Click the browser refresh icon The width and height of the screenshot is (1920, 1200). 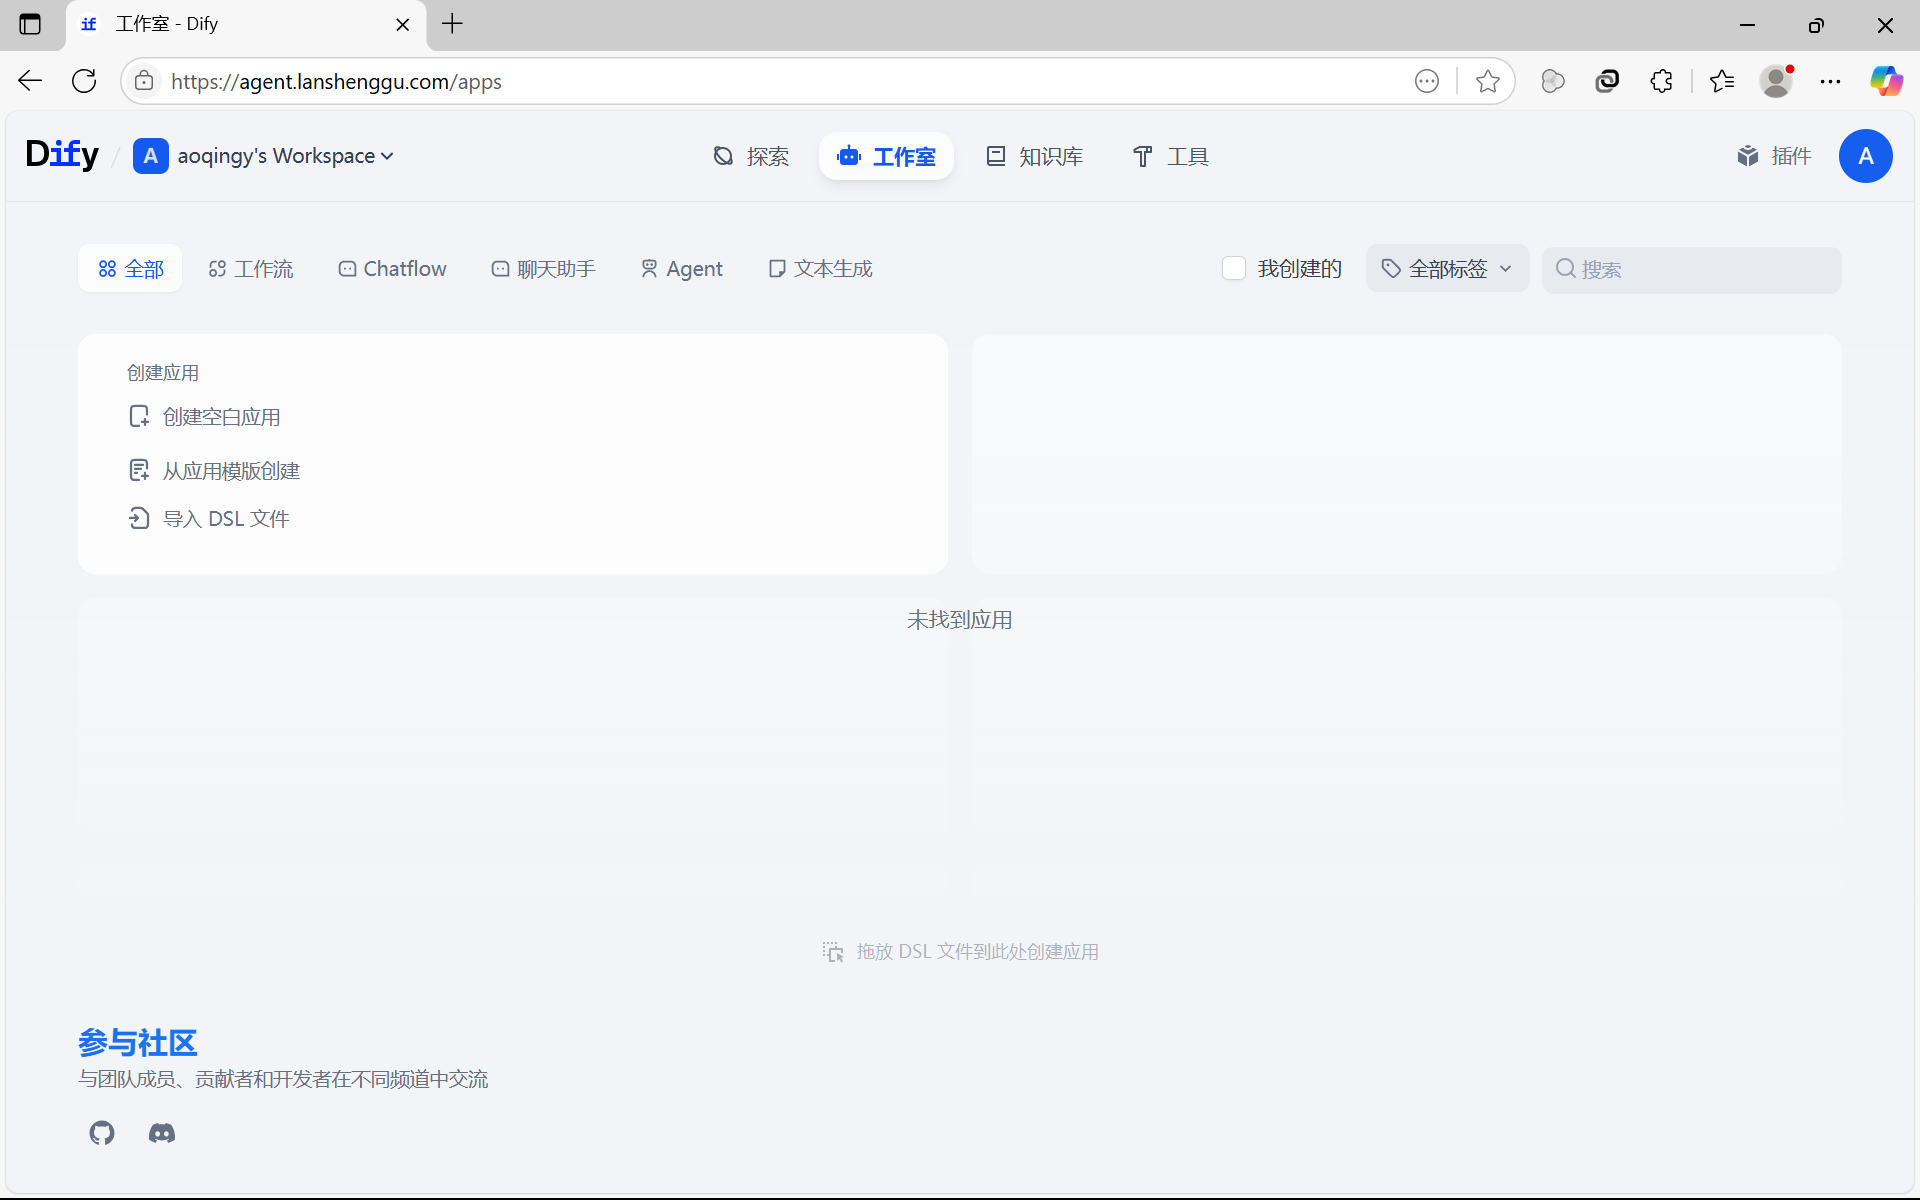click(x=84, y=81)
